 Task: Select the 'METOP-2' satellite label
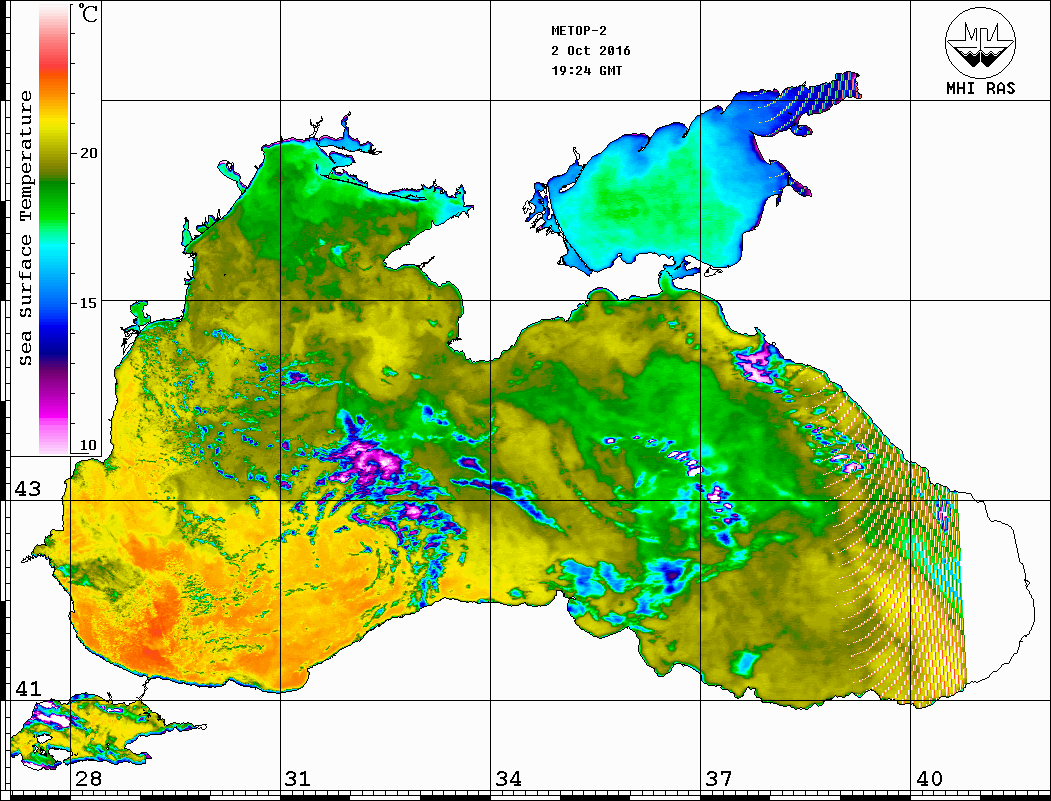click(579, 31)
